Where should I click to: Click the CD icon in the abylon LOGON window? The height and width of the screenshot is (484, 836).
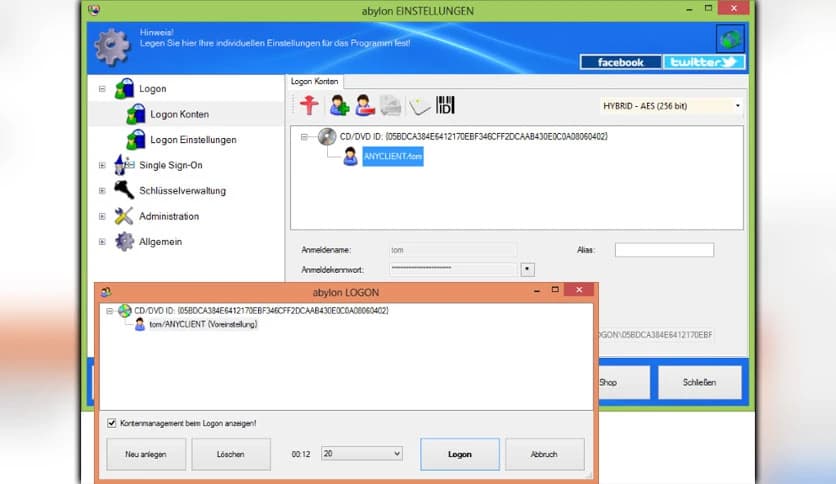pos(125,310)
